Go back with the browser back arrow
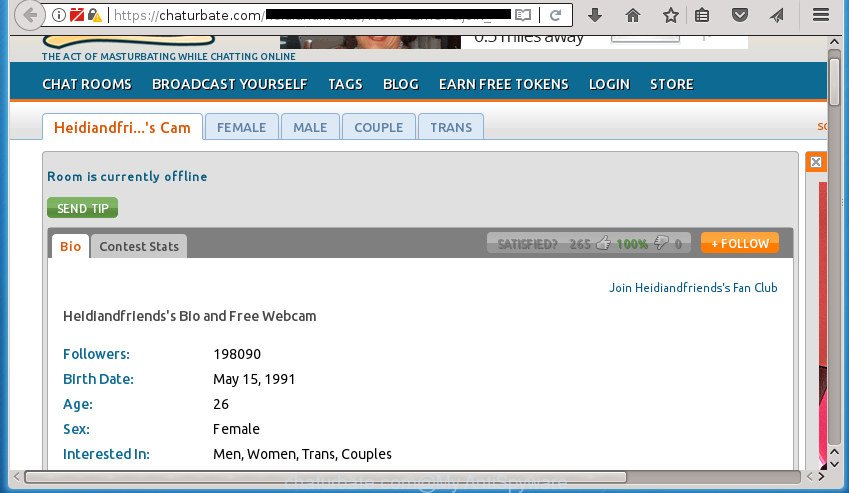The width and height of the screenshot is (849, 493). pos(29,15)
